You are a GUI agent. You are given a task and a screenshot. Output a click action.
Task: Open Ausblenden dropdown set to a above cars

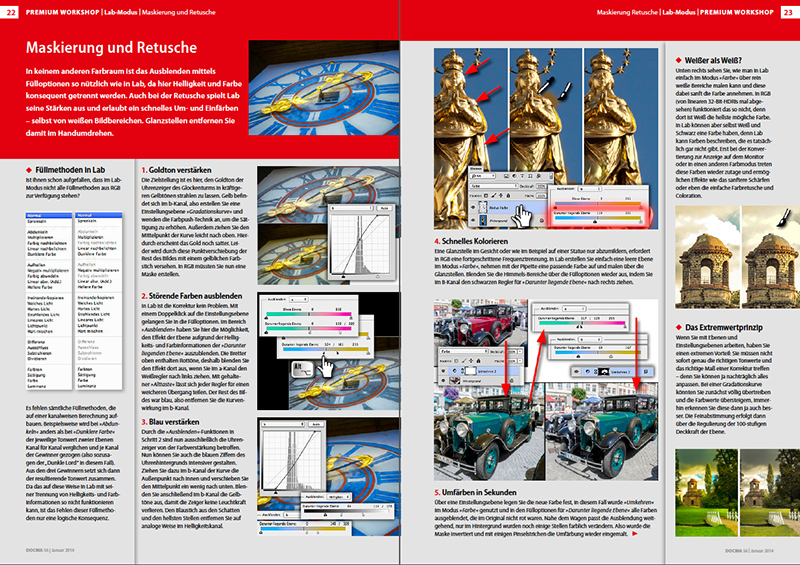click(x=574, y=309)
